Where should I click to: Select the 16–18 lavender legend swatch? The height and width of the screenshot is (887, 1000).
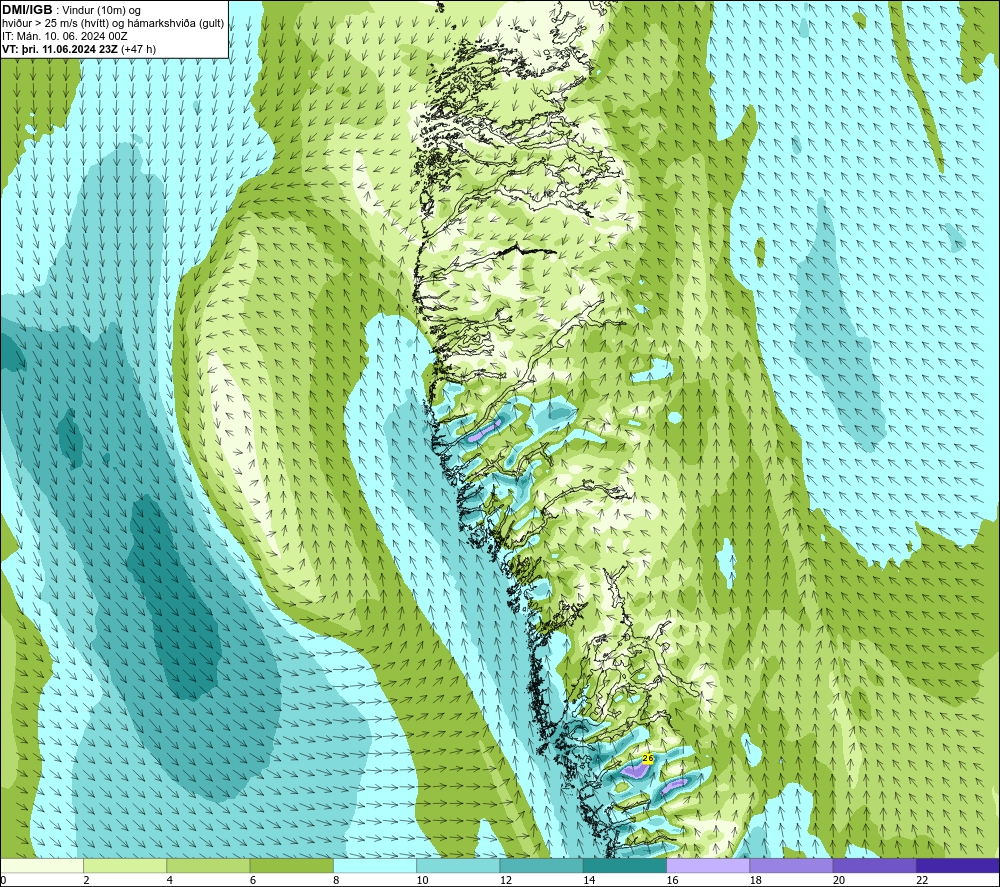[x=708, y=865]
